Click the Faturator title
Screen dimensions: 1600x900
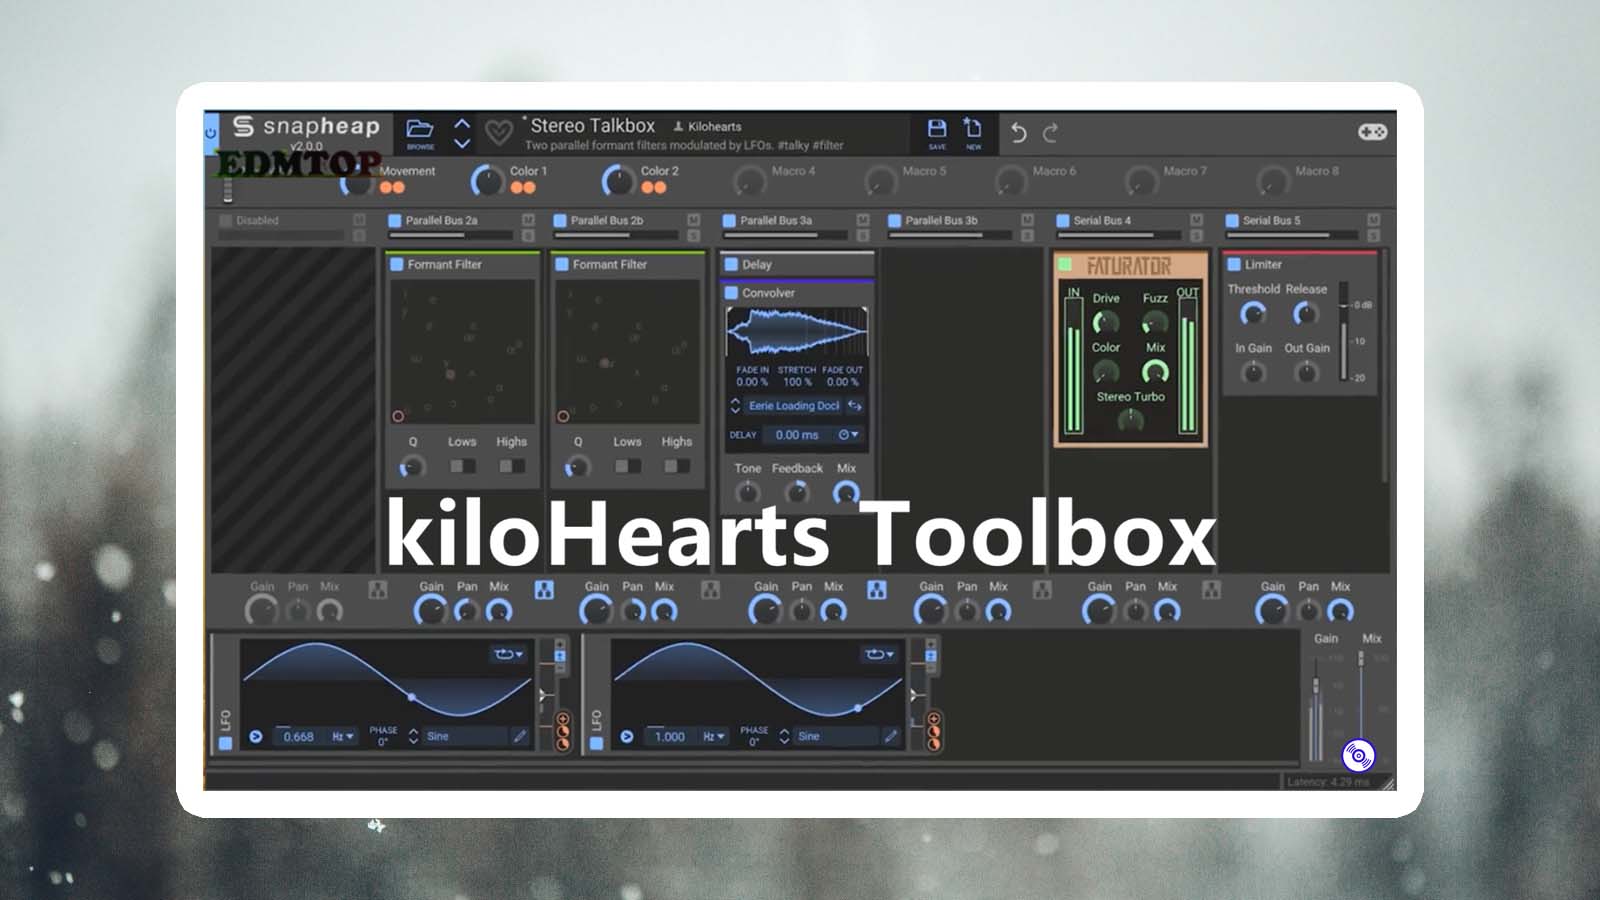click(1129, 266)
